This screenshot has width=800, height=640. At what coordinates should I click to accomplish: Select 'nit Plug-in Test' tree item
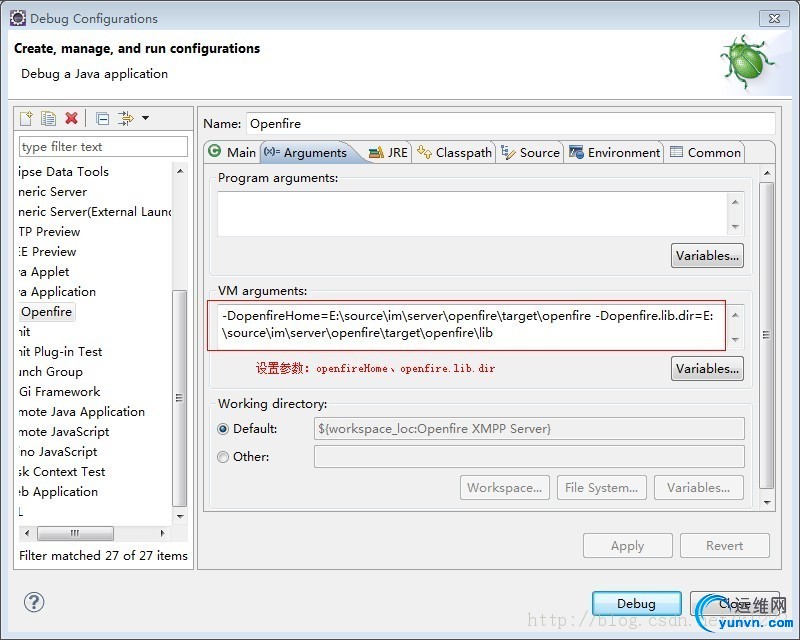60,352
